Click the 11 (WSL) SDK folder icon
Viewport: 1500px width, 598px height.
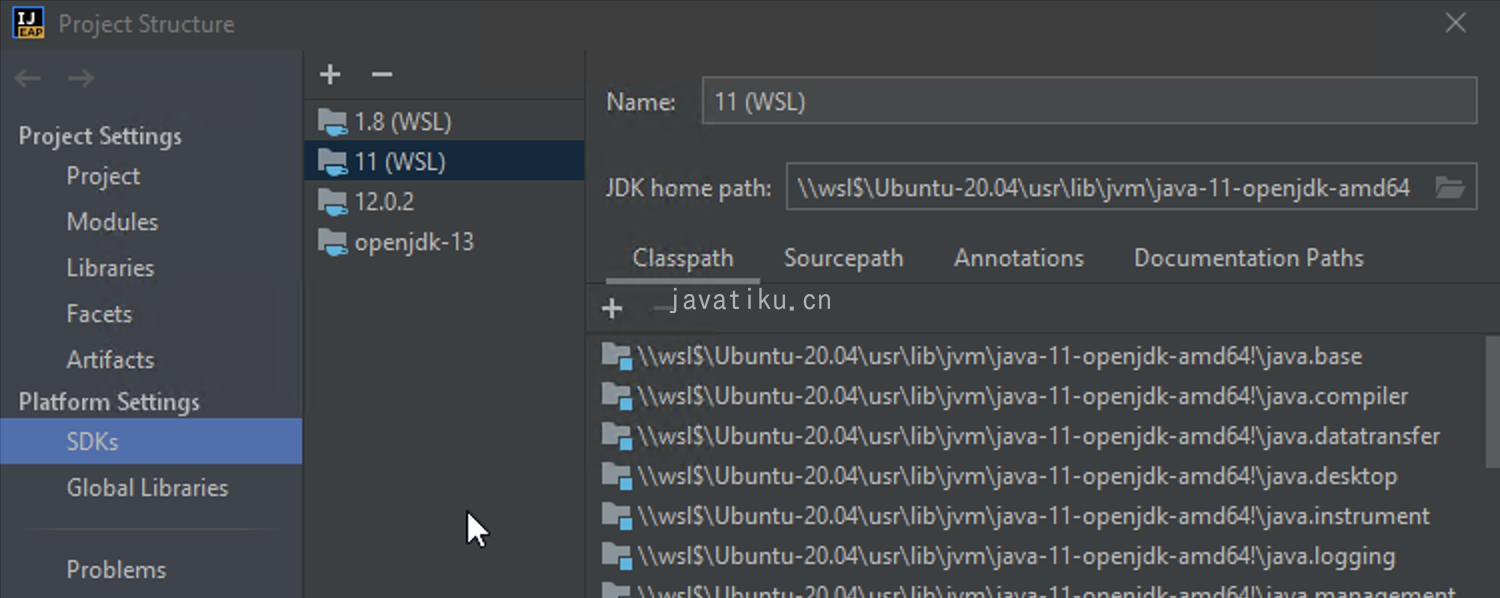tap(332, 162)
